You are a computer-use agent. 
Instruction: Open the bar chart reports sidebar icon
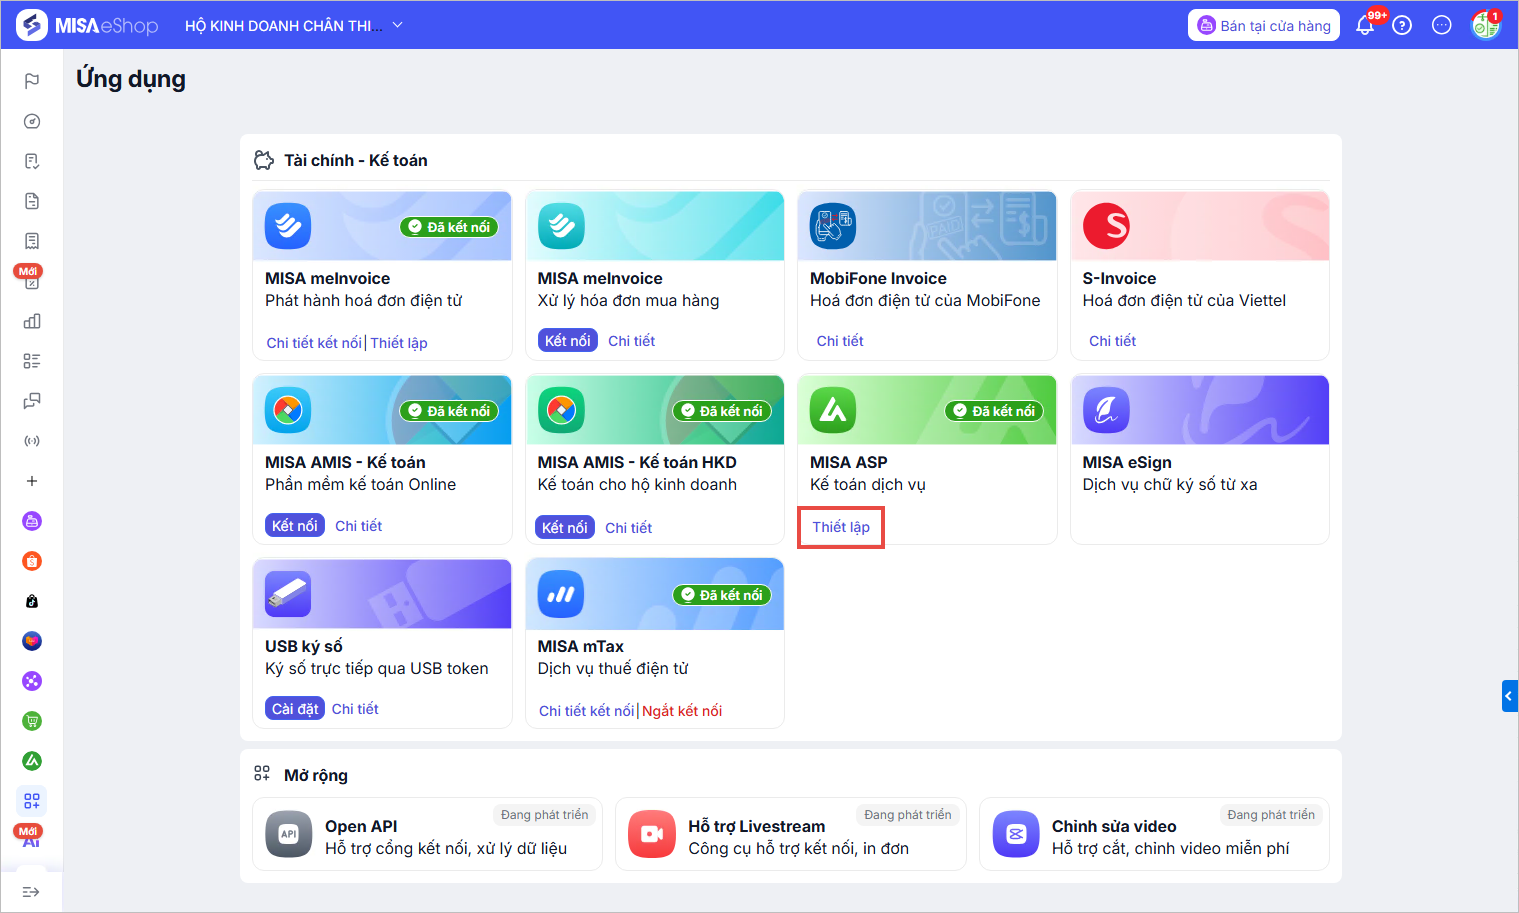(x=32, y=321)
